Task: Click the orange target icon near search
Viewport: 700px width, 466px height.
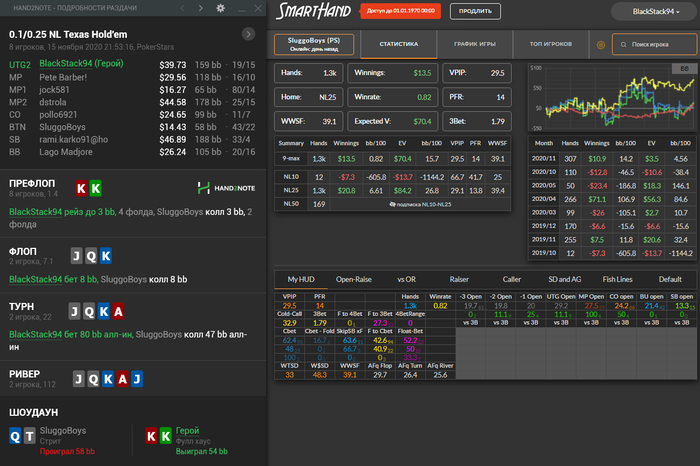Action: (601, 45)
